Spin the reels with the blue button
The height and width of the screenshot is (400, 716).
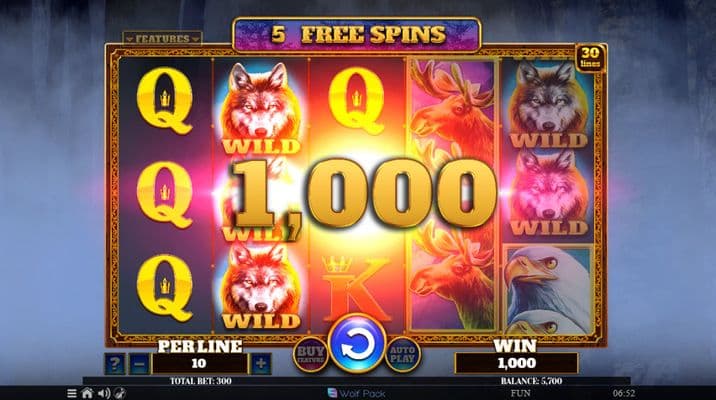(357, 344)
